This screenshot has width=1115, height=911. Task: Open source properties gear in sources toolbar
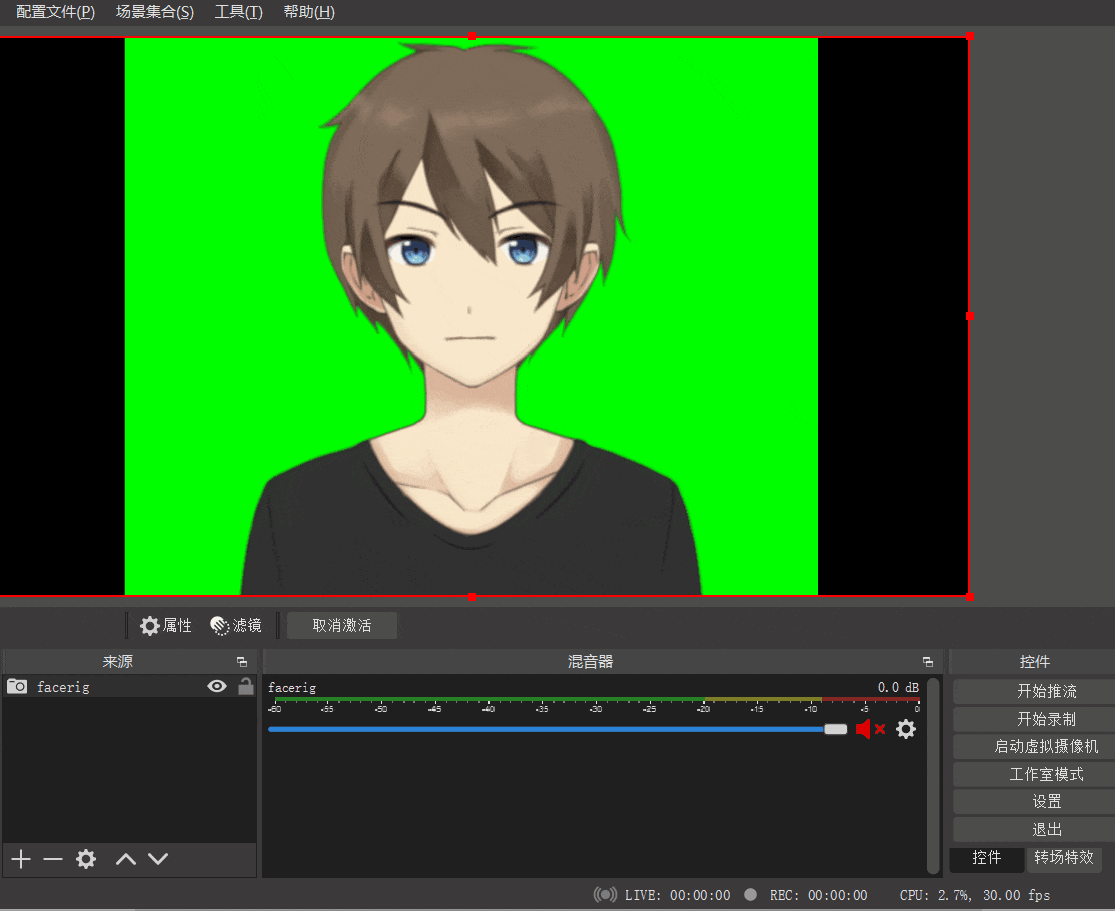pyautogui.click(x=86, y=859)
